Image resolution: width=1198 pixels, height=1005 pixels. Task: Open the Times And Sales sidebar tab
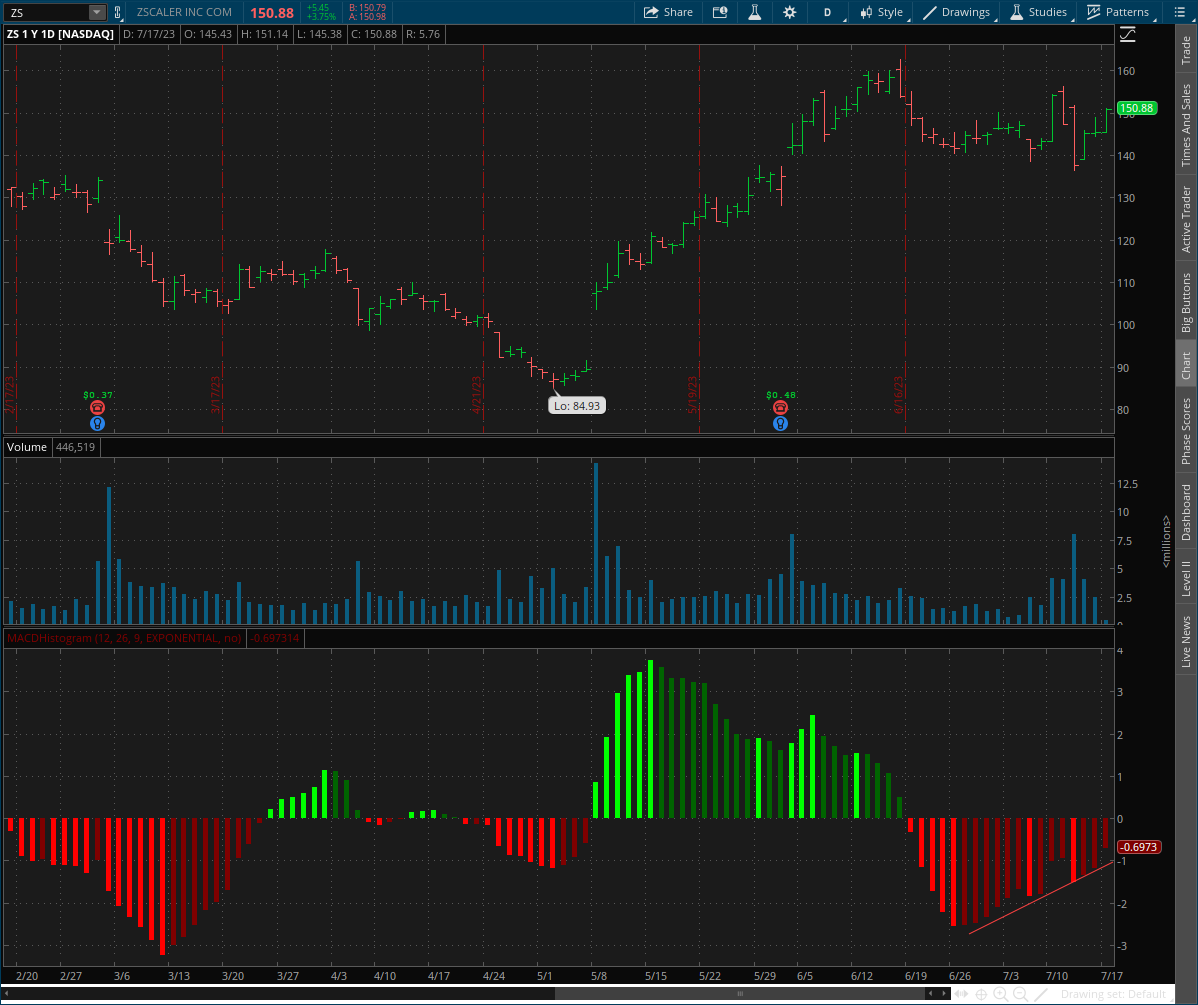click(1186, 125)
